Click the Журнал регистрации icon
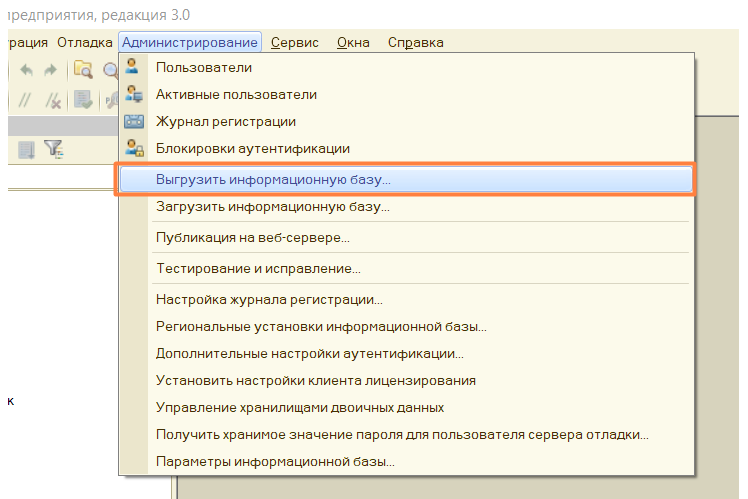The width and height of the screenshot is (748, 499). click(134, 121)
